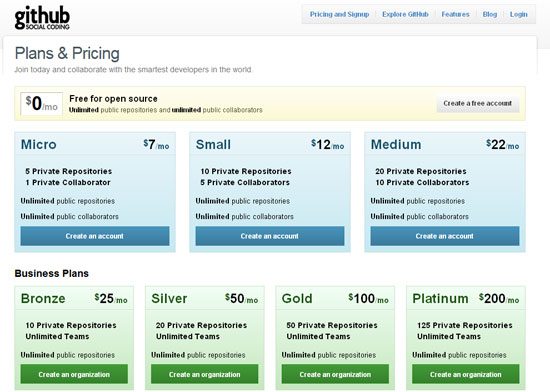The width and height of the screenshot is (550, 392).
Task: Click the $12/mo Small price
Action: click(x=328, y=144)
